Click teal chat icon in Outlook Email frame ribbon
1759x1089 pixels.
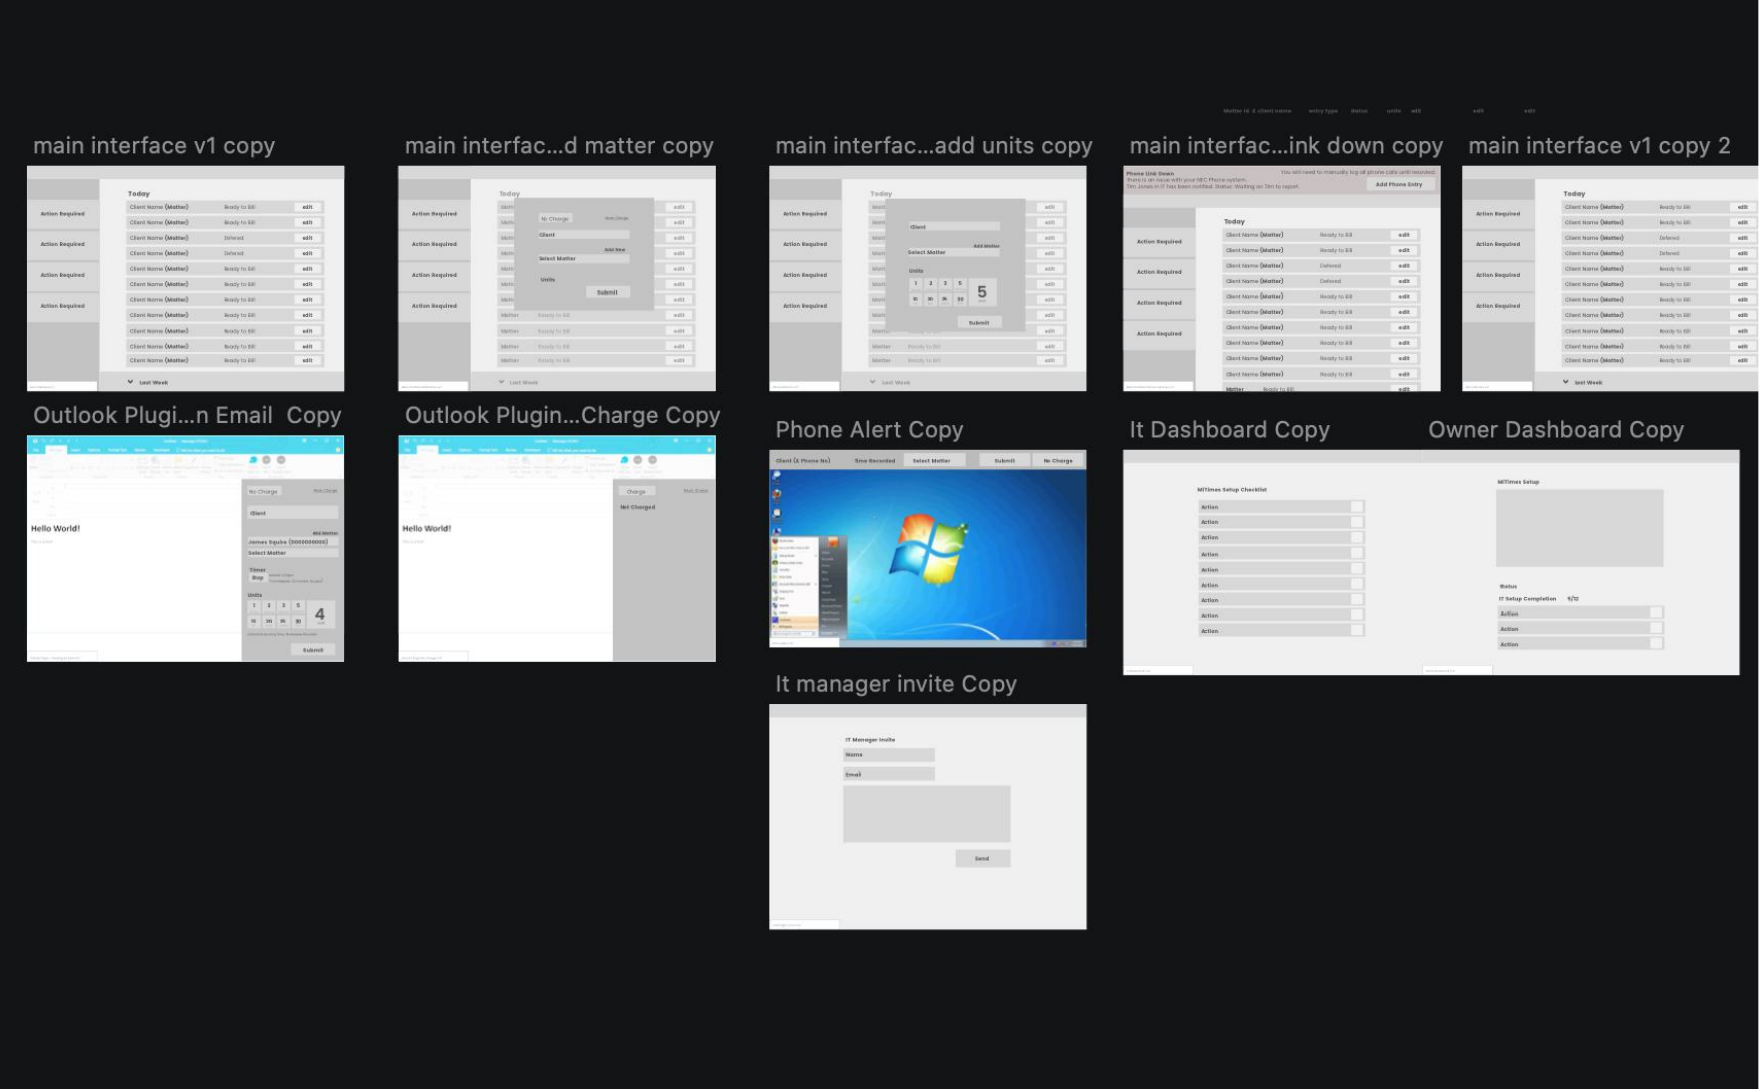pyautogui.click(x=253, y=460)
